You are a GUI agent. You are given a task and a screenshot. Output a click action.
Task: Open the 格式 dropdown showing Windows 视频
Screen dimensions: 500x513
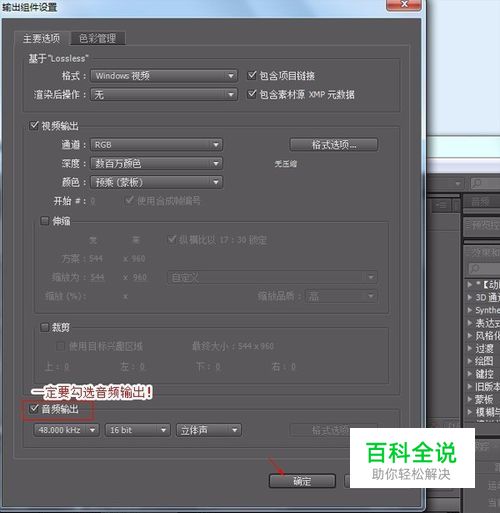[164, 76]
